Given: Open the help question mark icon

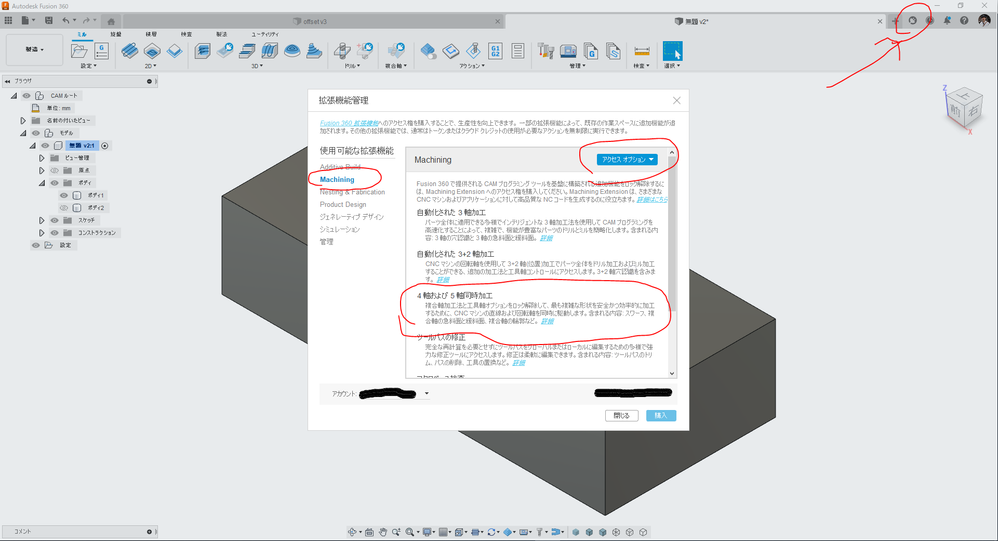Looking at the screenshot, I should point(964,20).
